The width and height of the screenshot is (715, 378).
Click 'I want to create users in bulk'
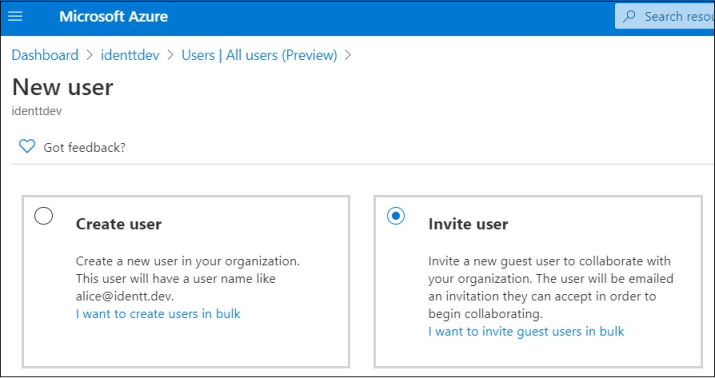point(158,314)
